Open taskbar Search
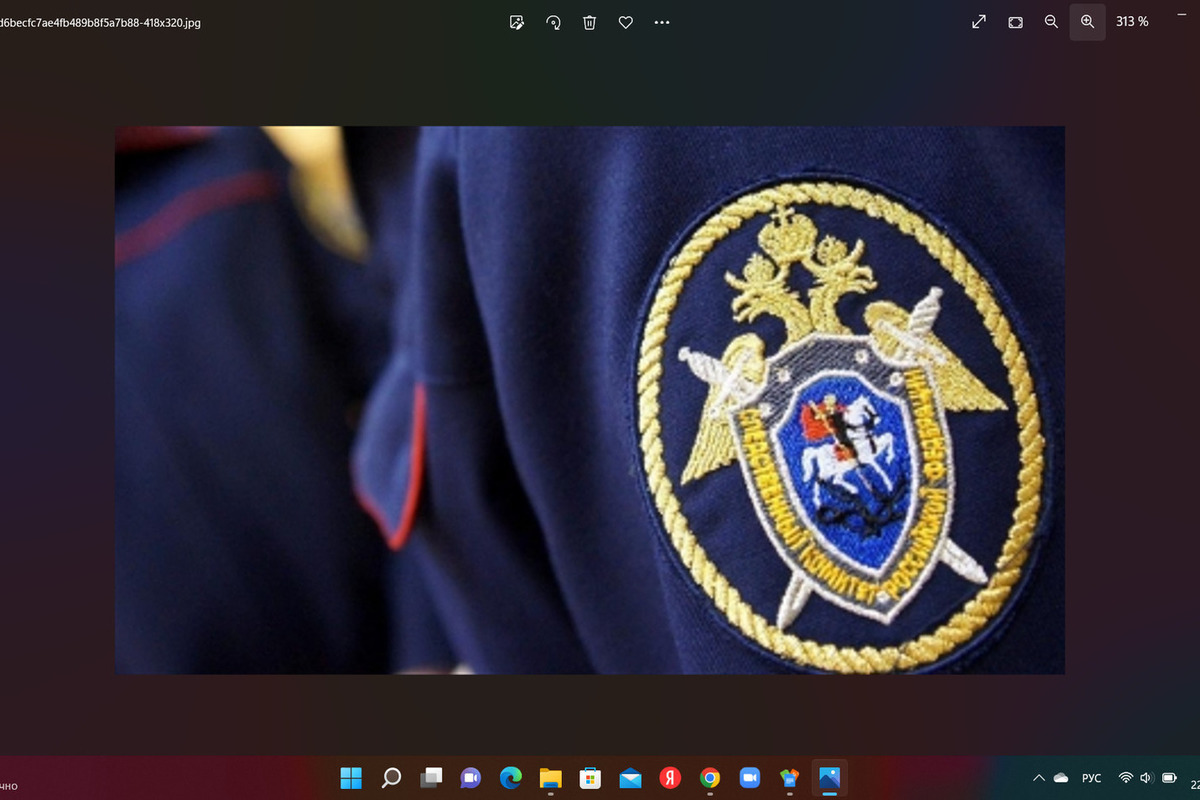Viewport: 1200px width, 800px height. tap(391, 778)
